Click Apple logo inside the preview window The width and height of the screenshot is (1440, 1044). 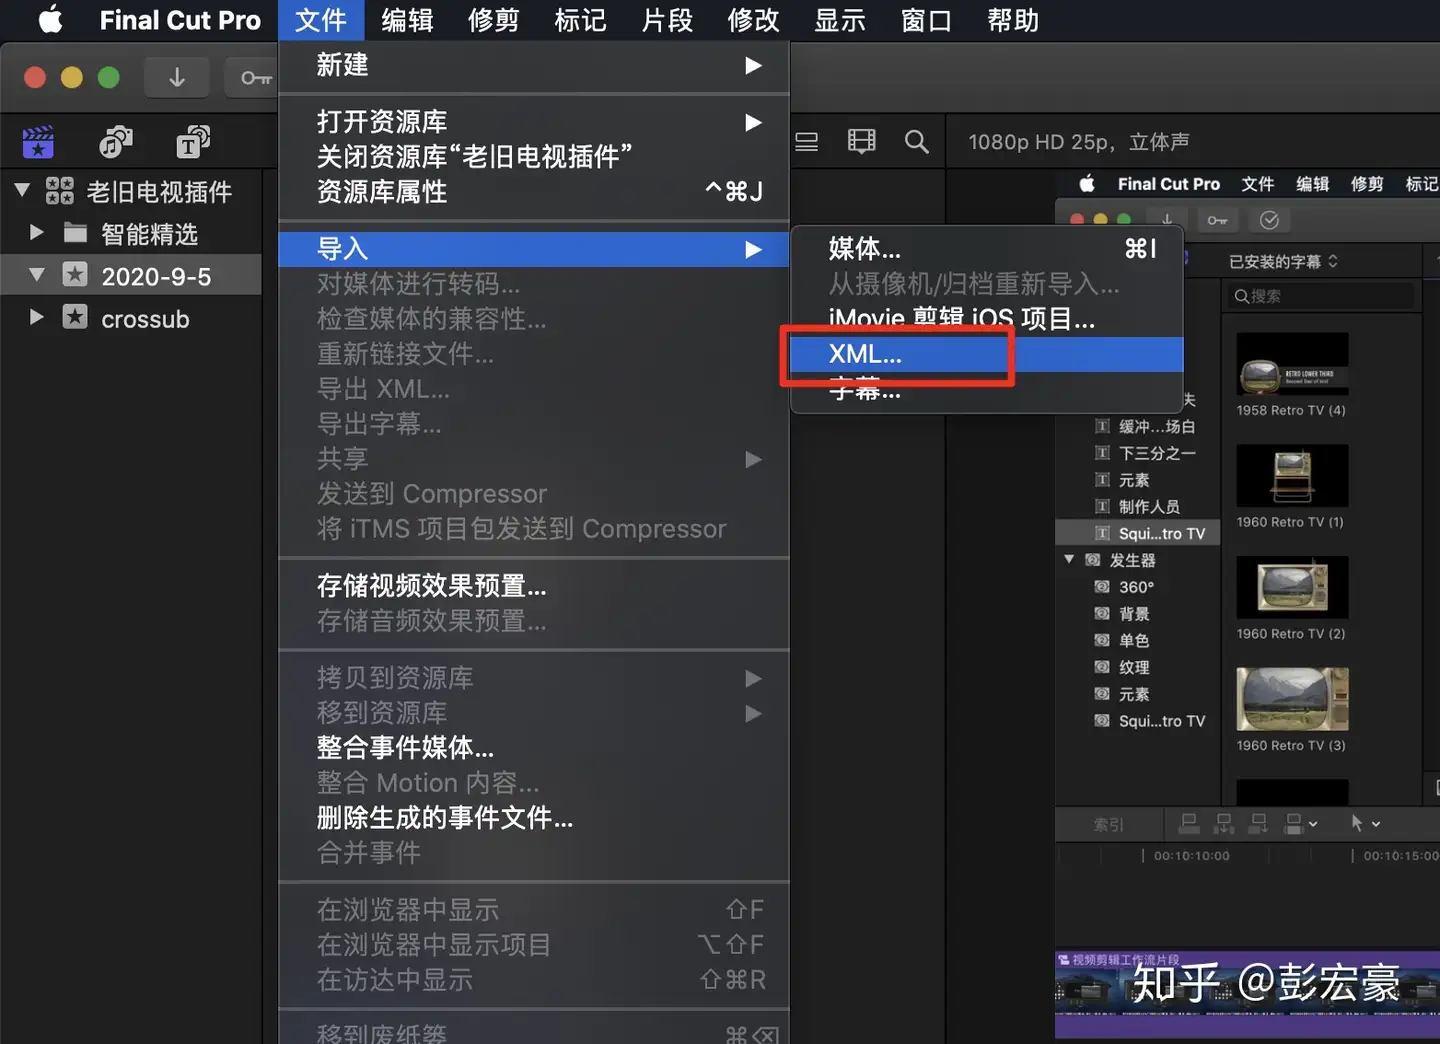(1087, 184)
